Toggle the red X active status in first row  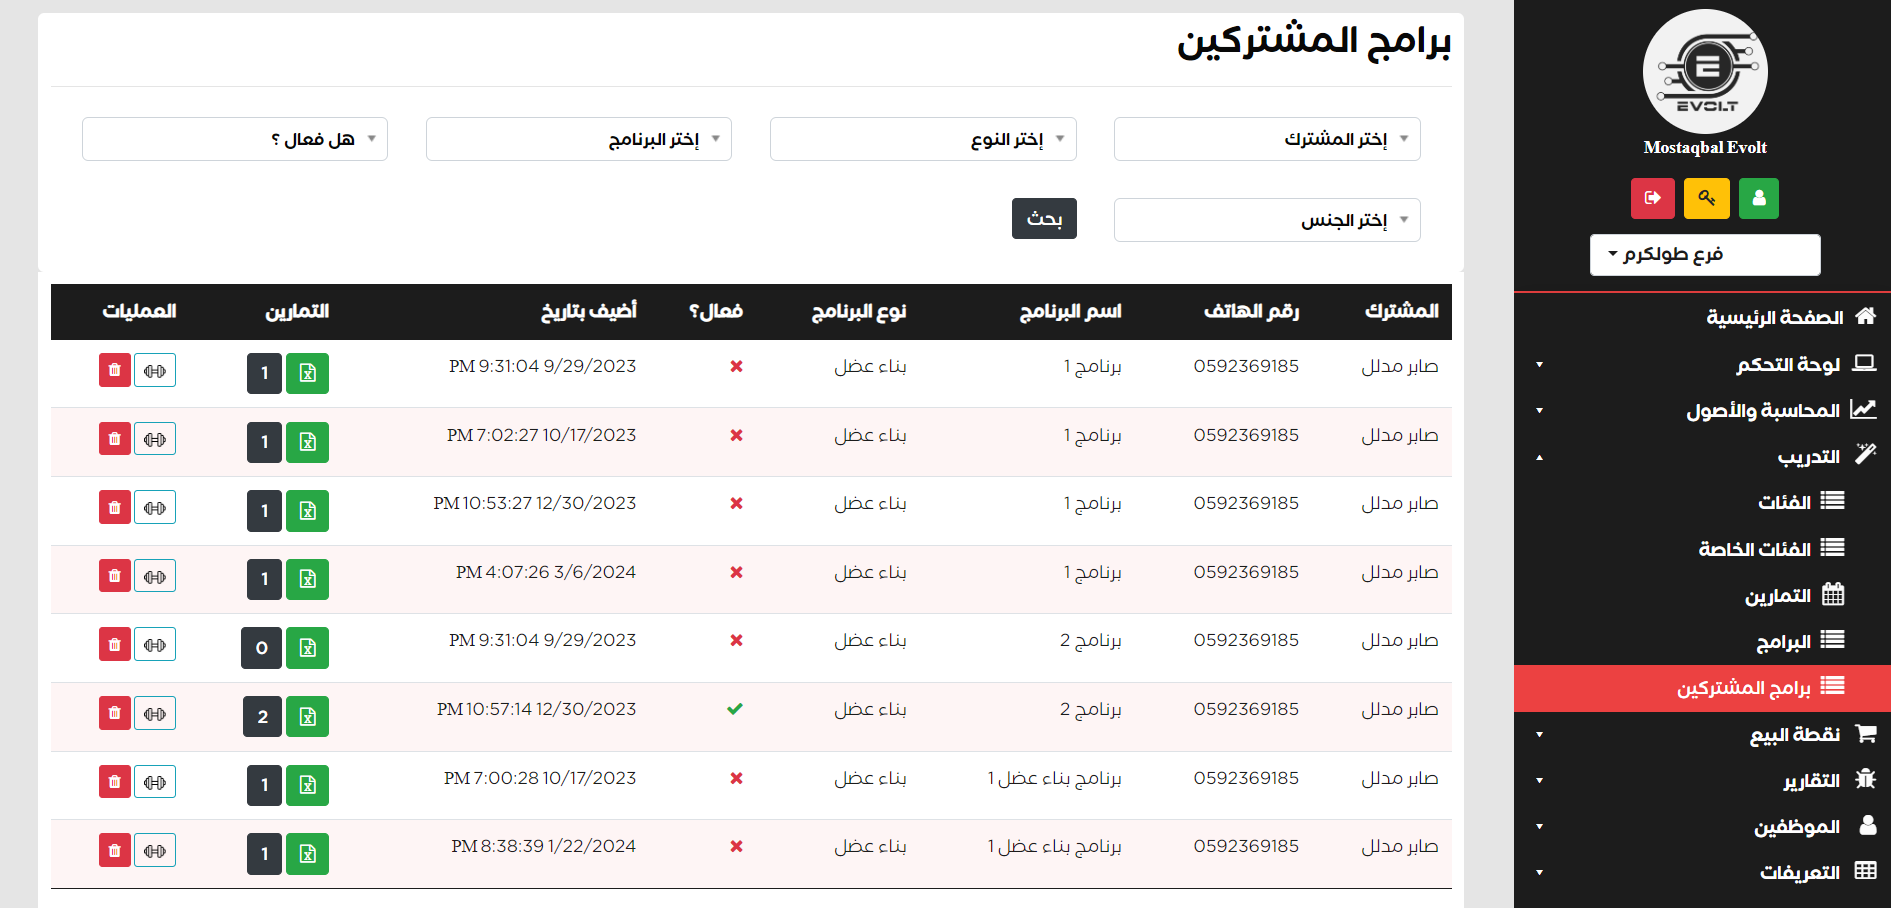pyautogui.click(x=736, y=366)
